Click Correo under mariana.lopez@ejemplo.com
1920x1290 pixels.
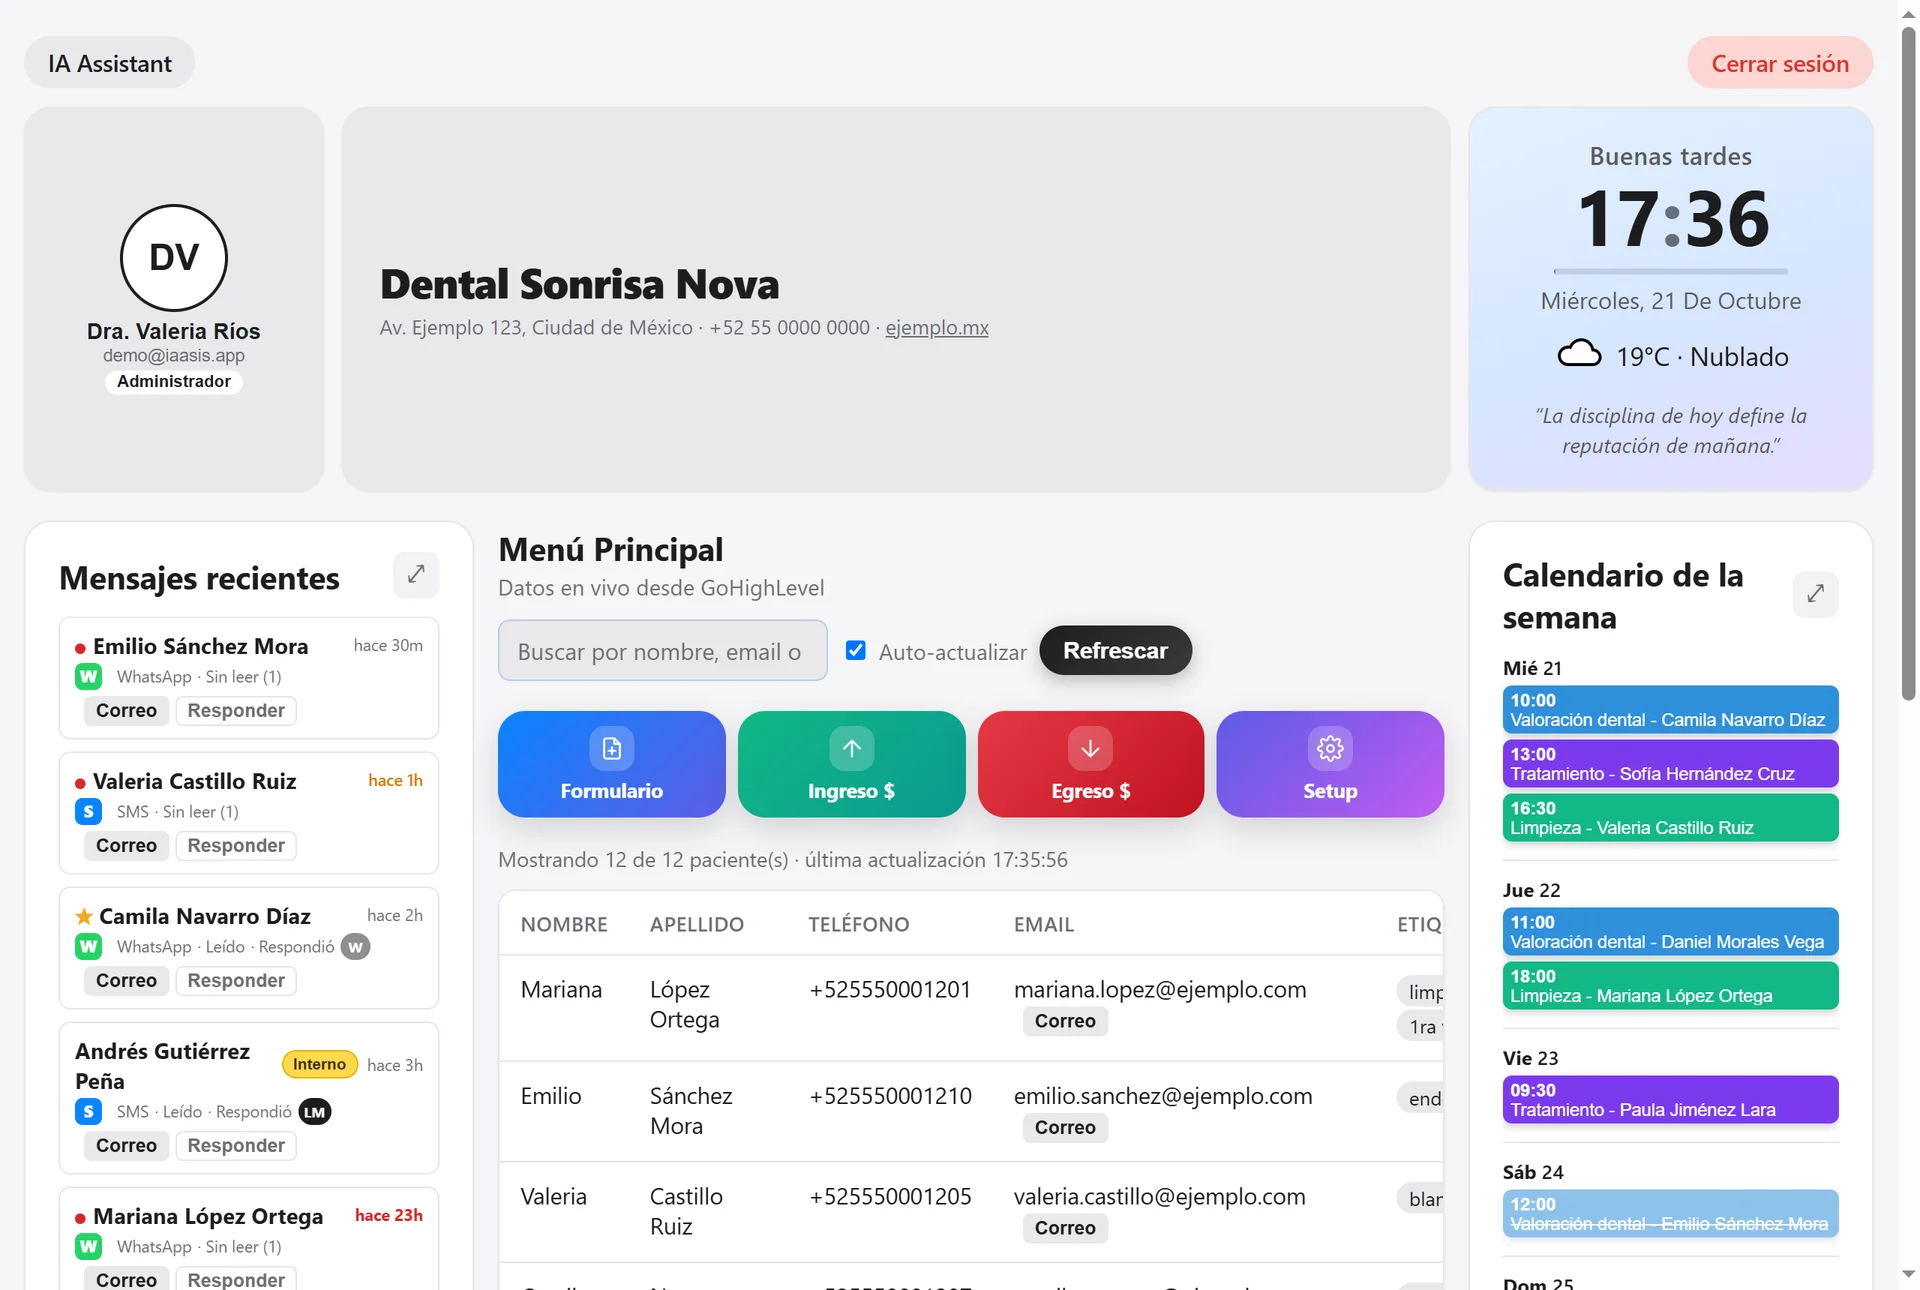[1065, 1021]
